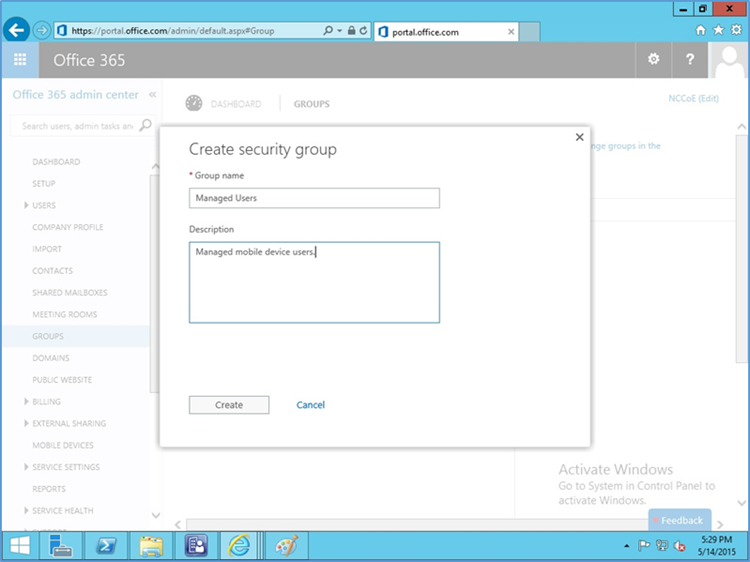
Task: Open Office 365 help question mark
Action: click(x=690, y=59)
